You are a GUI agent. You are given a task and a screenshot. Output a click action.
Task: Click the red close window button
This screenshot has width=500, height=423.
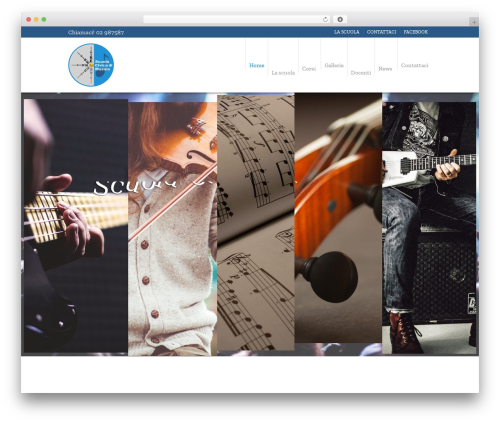(29, 19)
